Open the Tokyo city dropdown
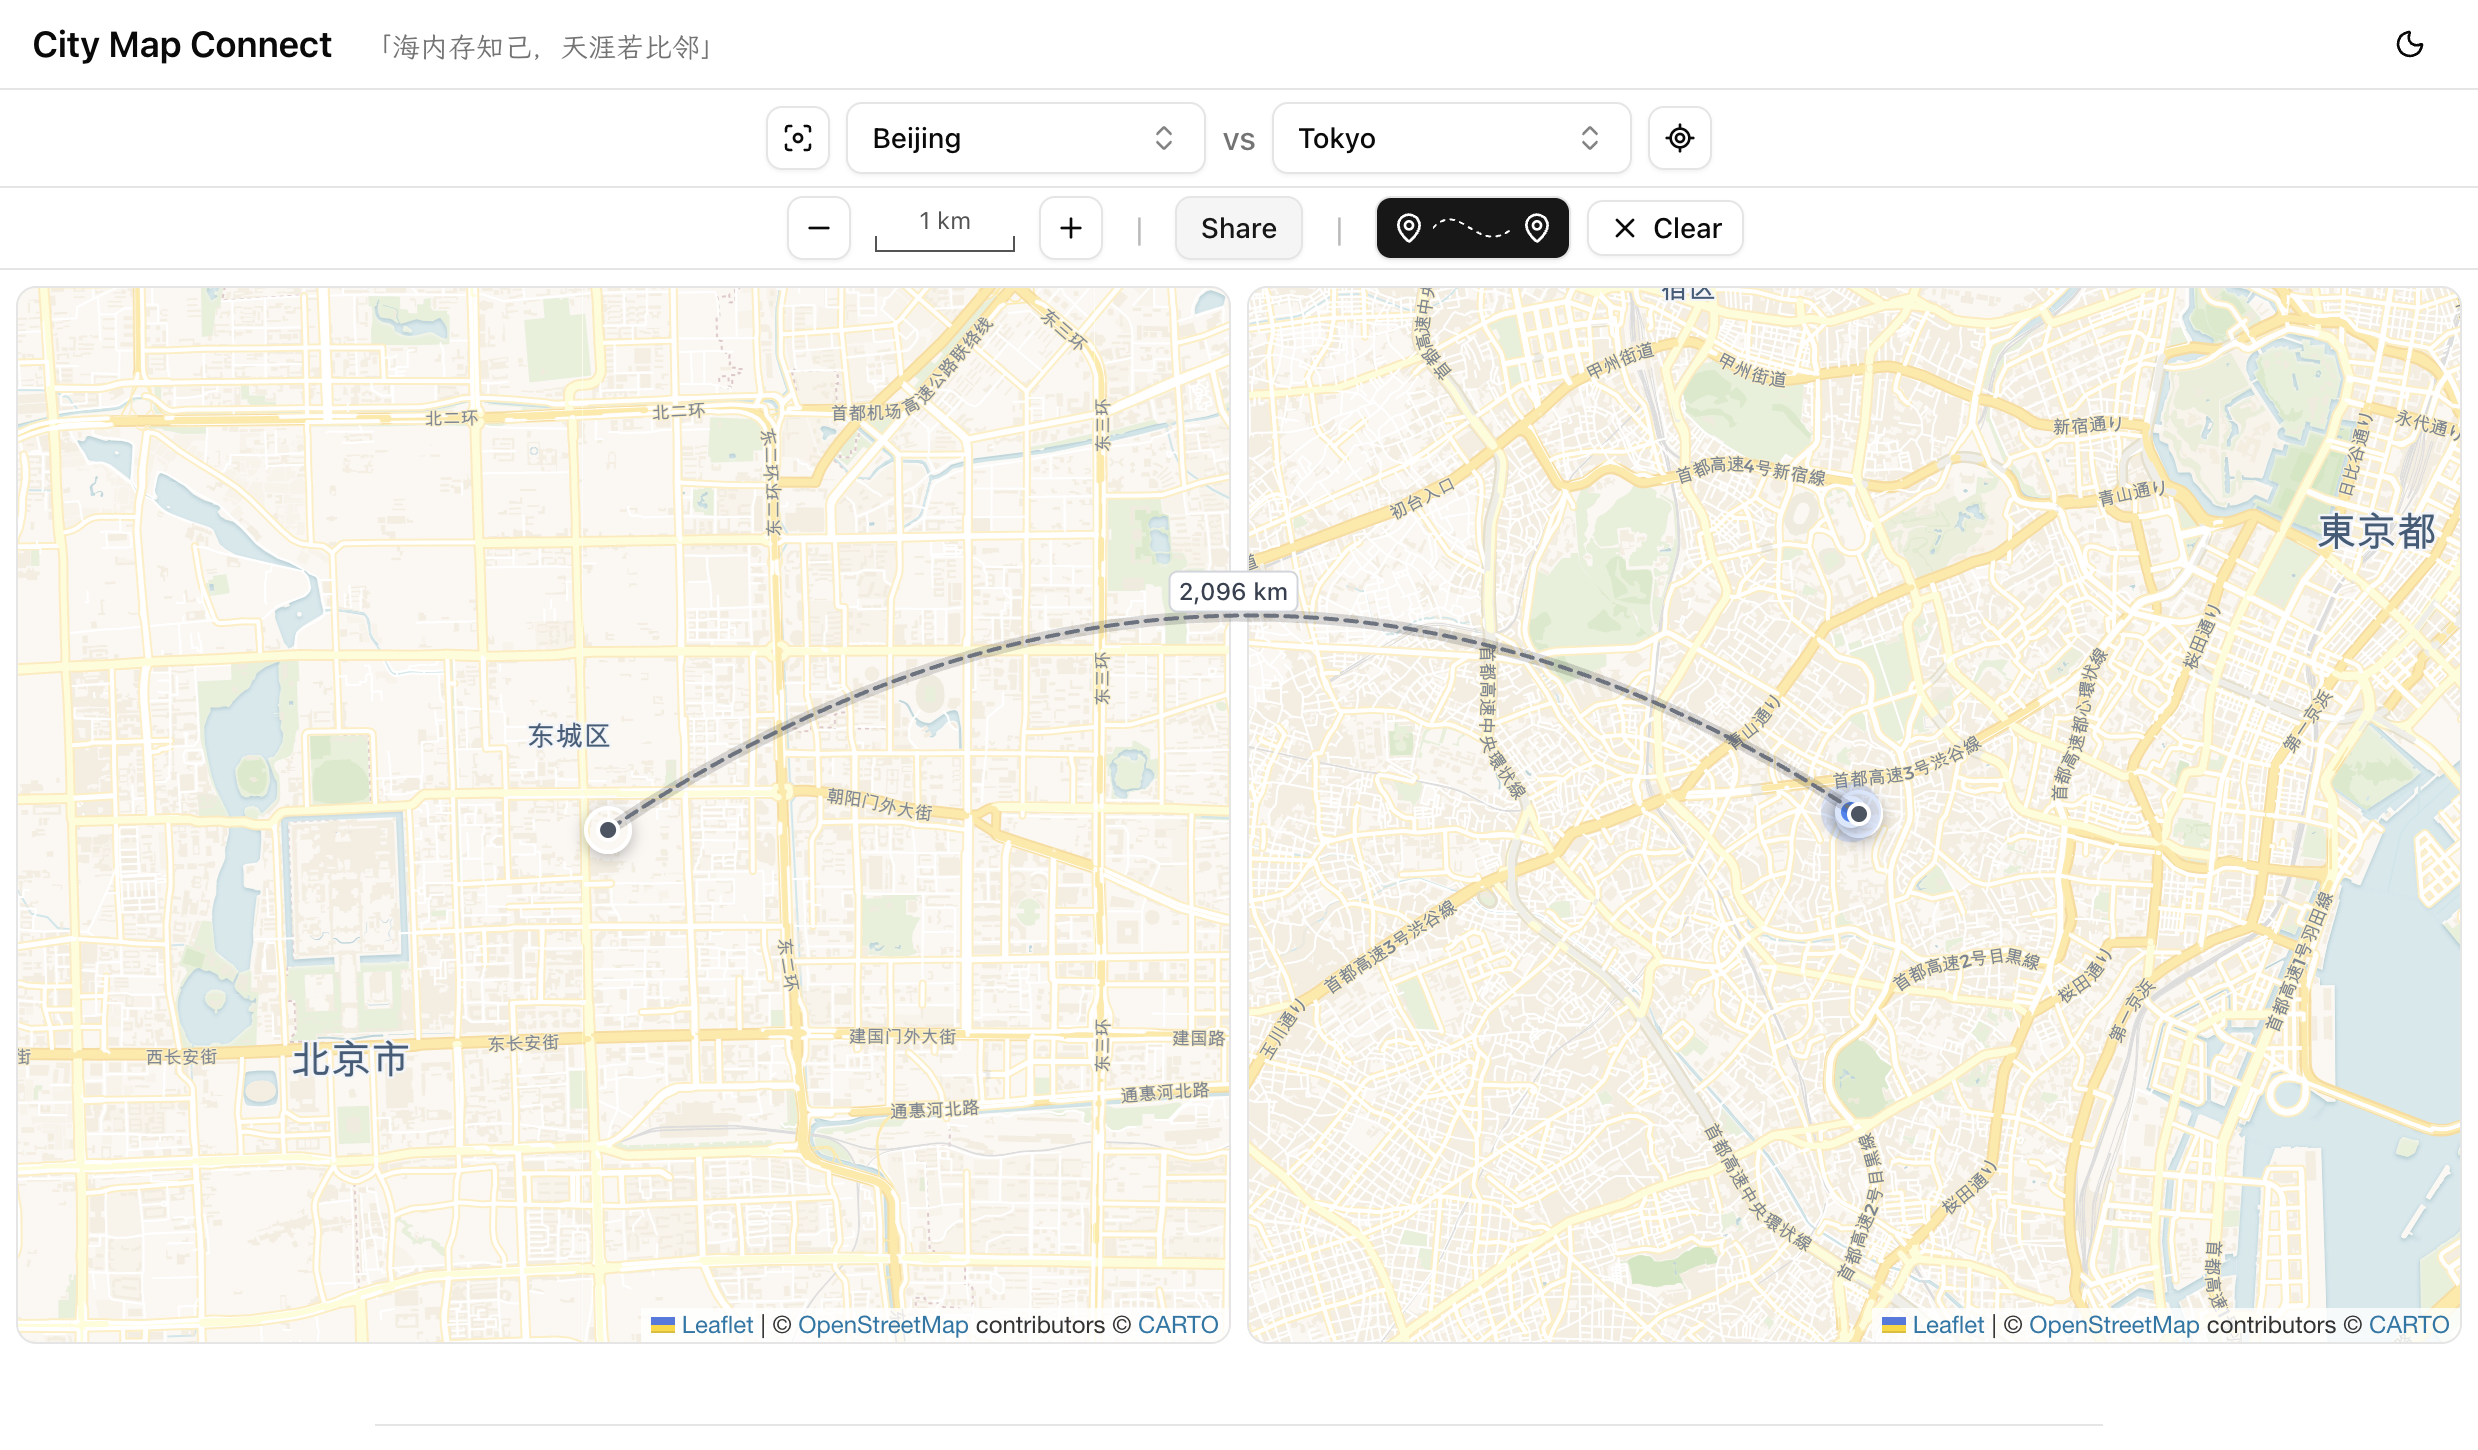Screen dimensions: 2478x1450 tap(1450, 138)
